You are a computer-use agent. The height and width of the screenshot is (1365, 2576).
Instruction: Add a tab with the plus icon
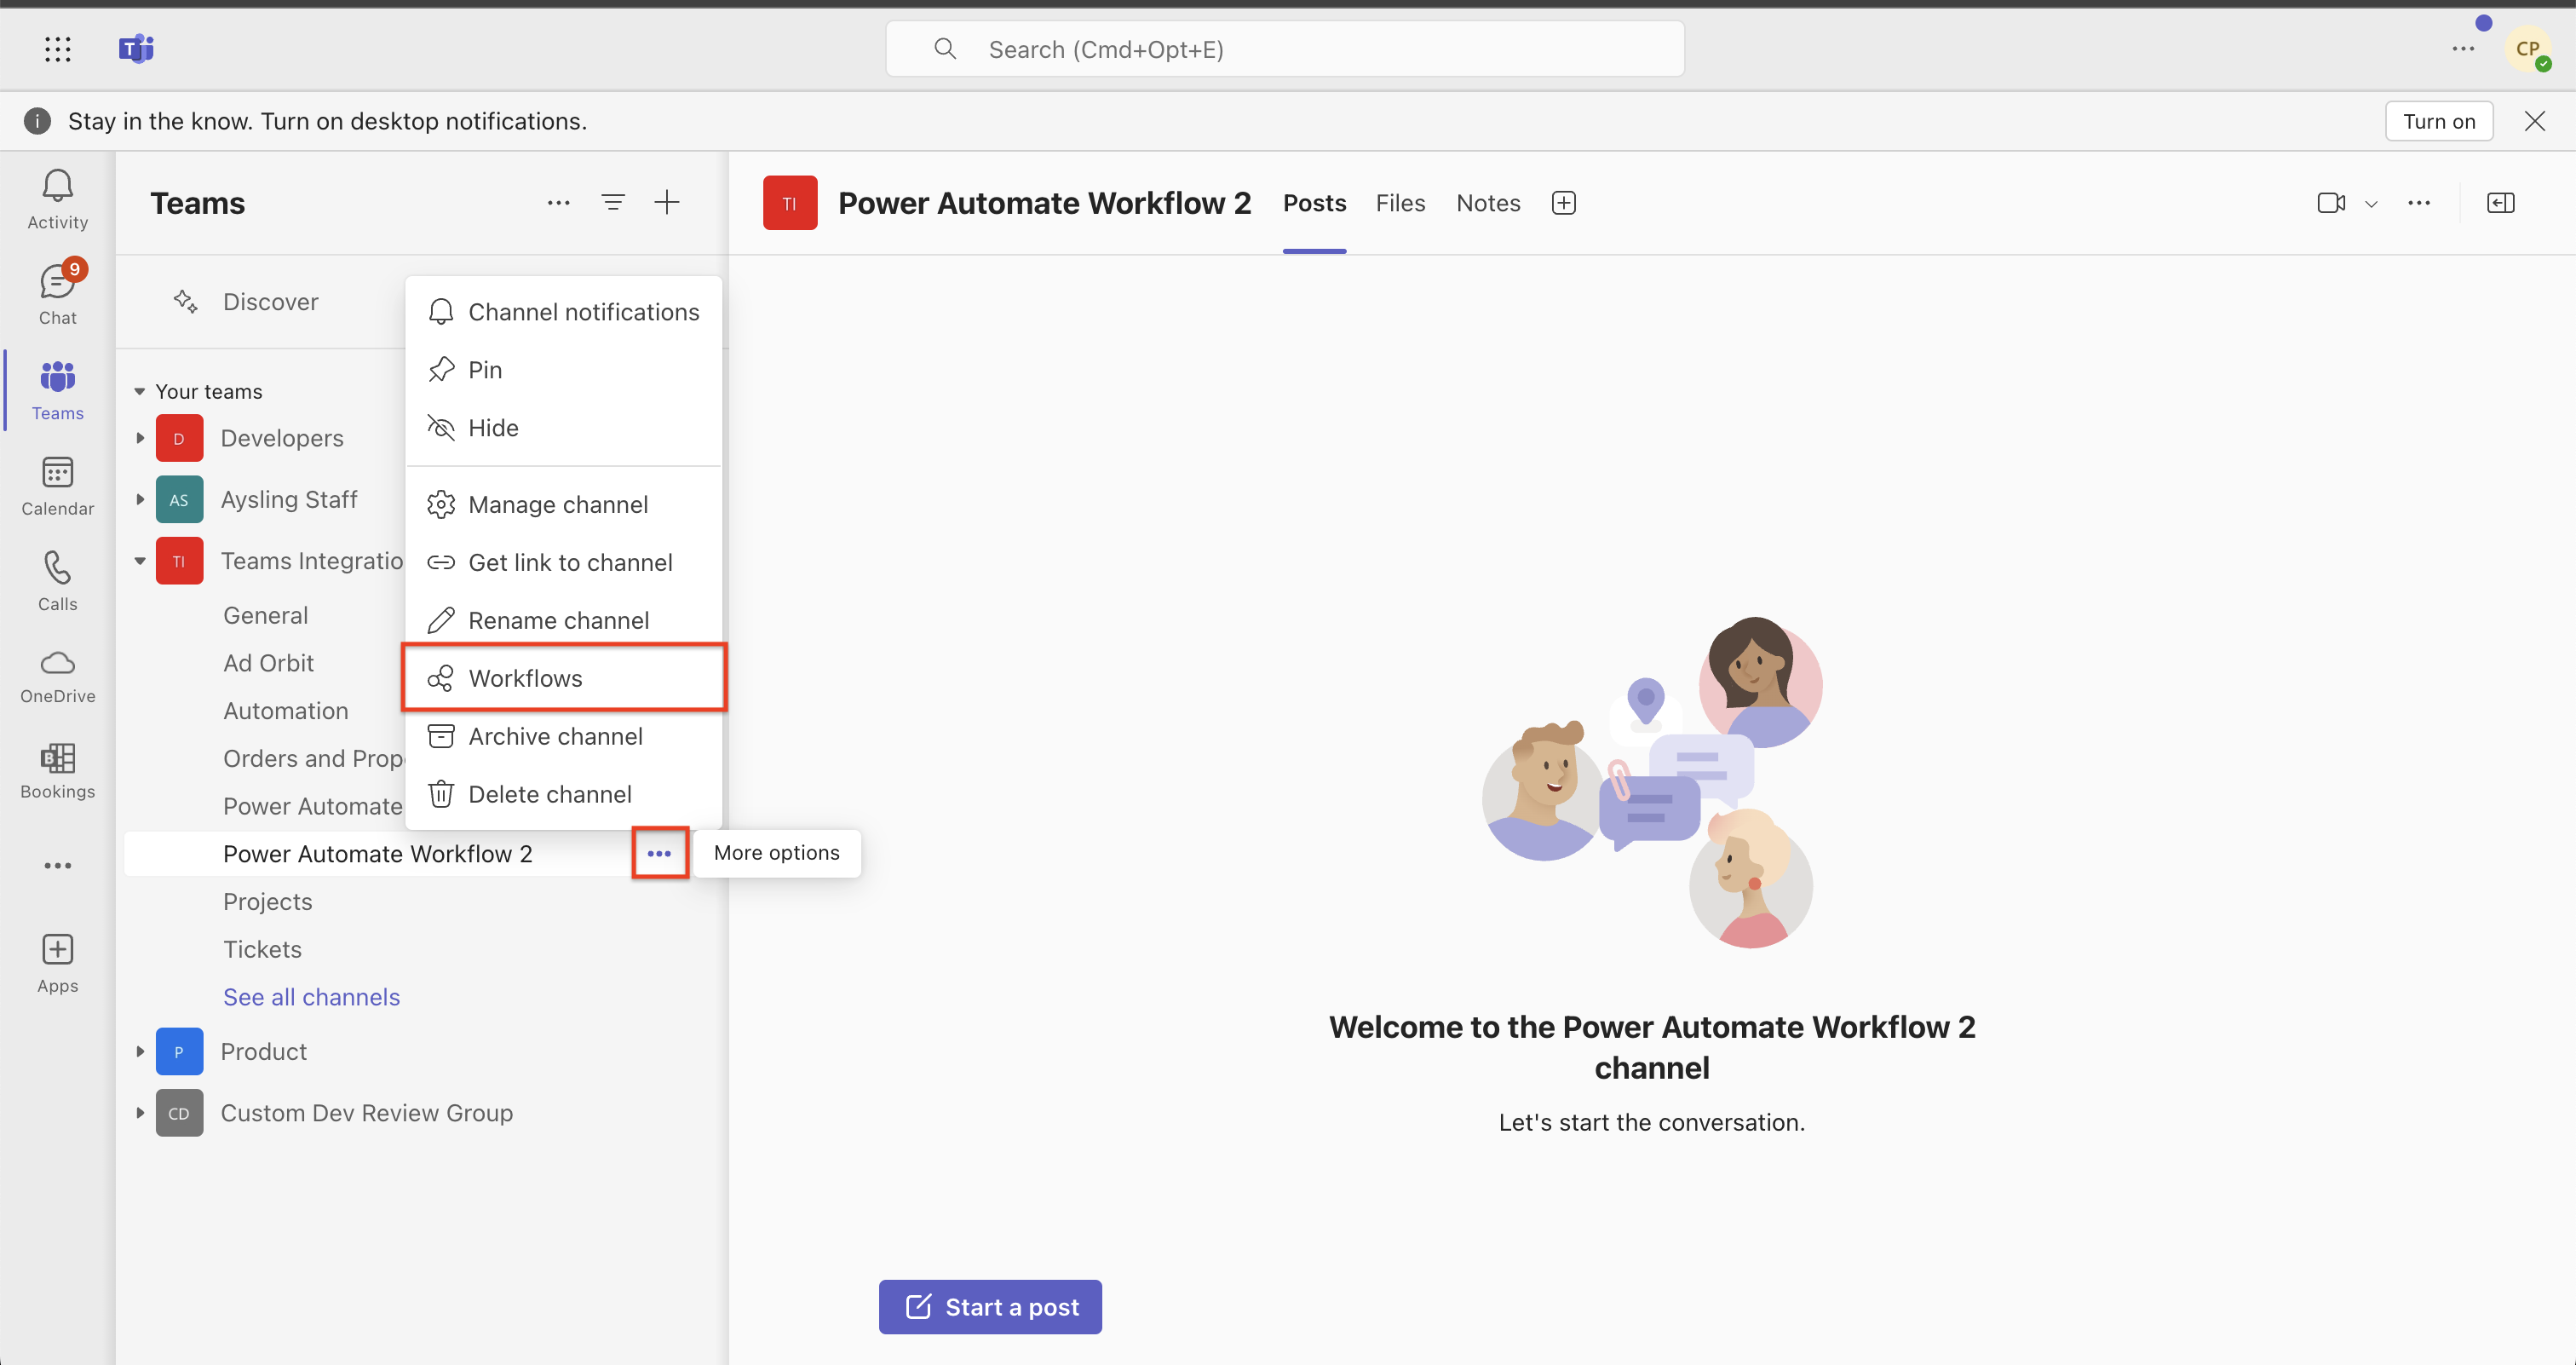(1564, 203)
